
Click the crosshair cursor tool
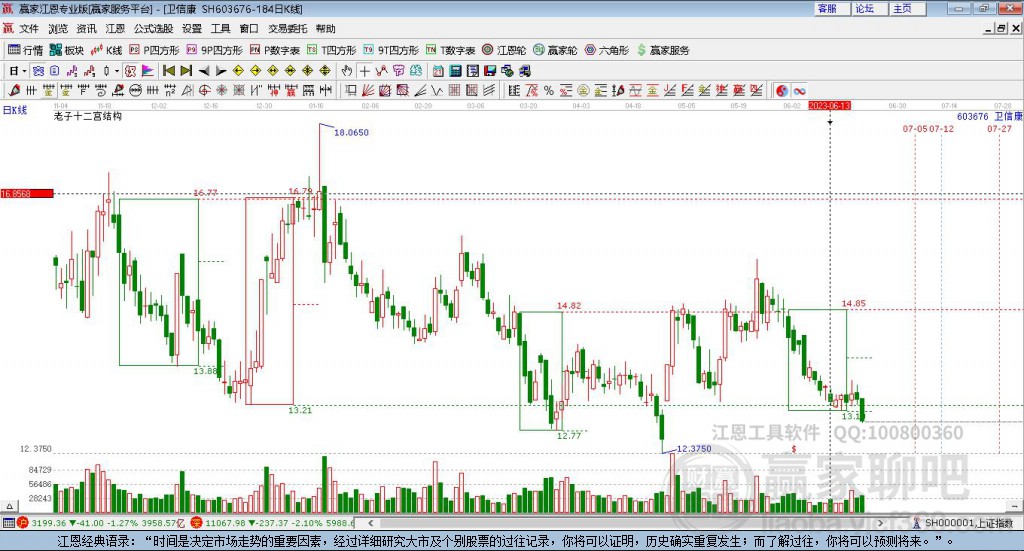(x=365, y=71)
